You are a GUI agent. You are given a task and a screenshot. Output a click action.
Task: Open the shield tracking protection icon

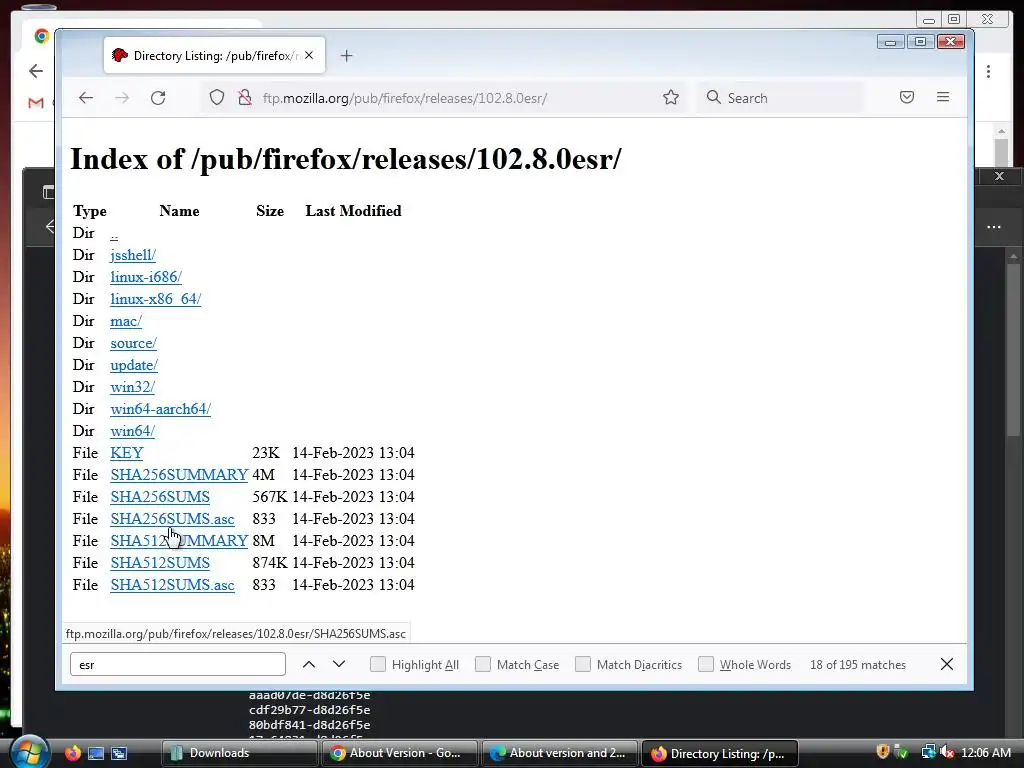(217, 98)
